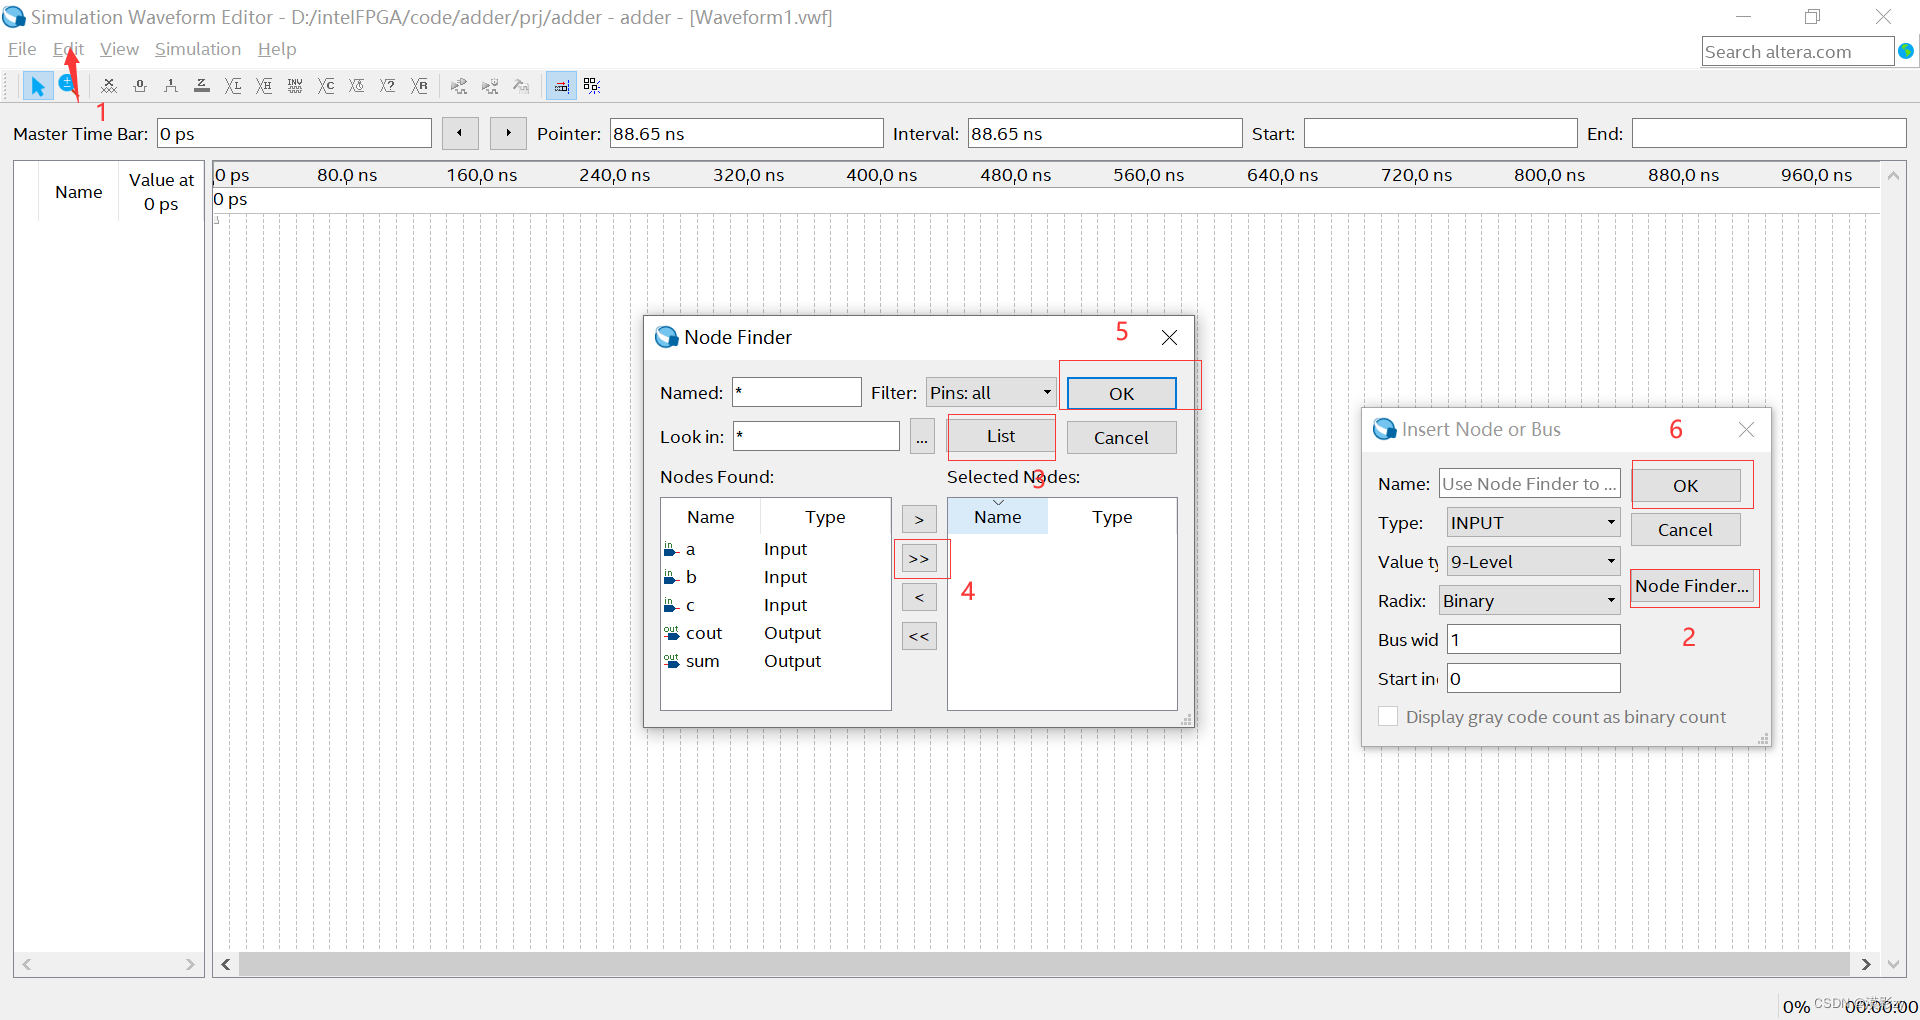
Task: Toggle the Snap to Grid icon
Action: click(x=561, y=86)
